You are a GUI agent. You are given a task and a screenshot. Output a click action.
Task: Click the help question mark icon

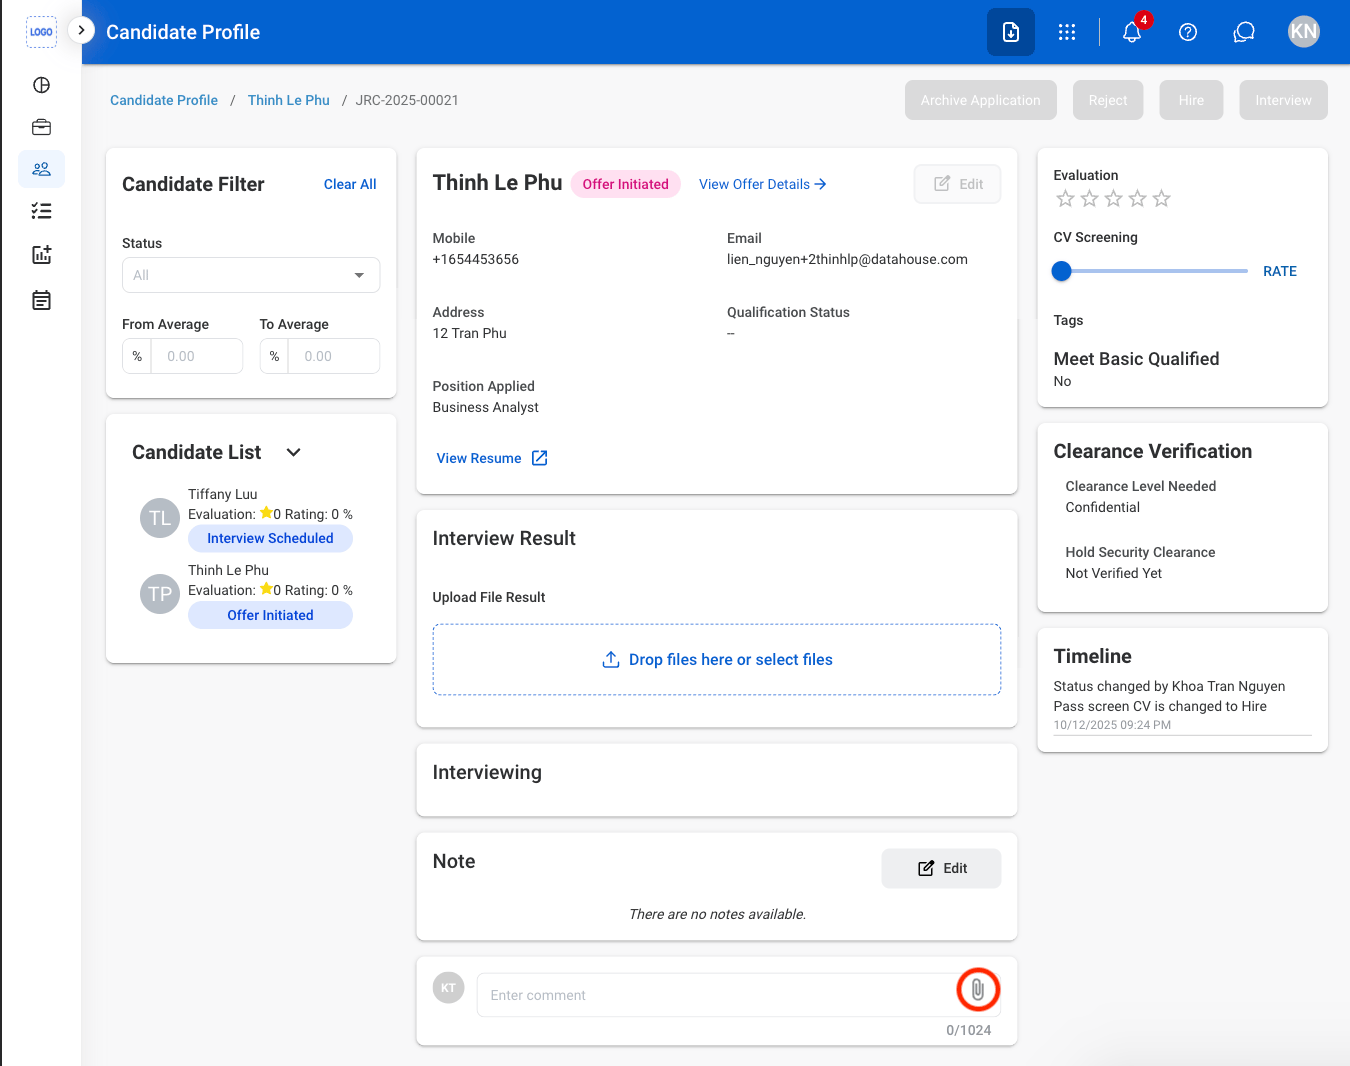tap(1188, 32)
